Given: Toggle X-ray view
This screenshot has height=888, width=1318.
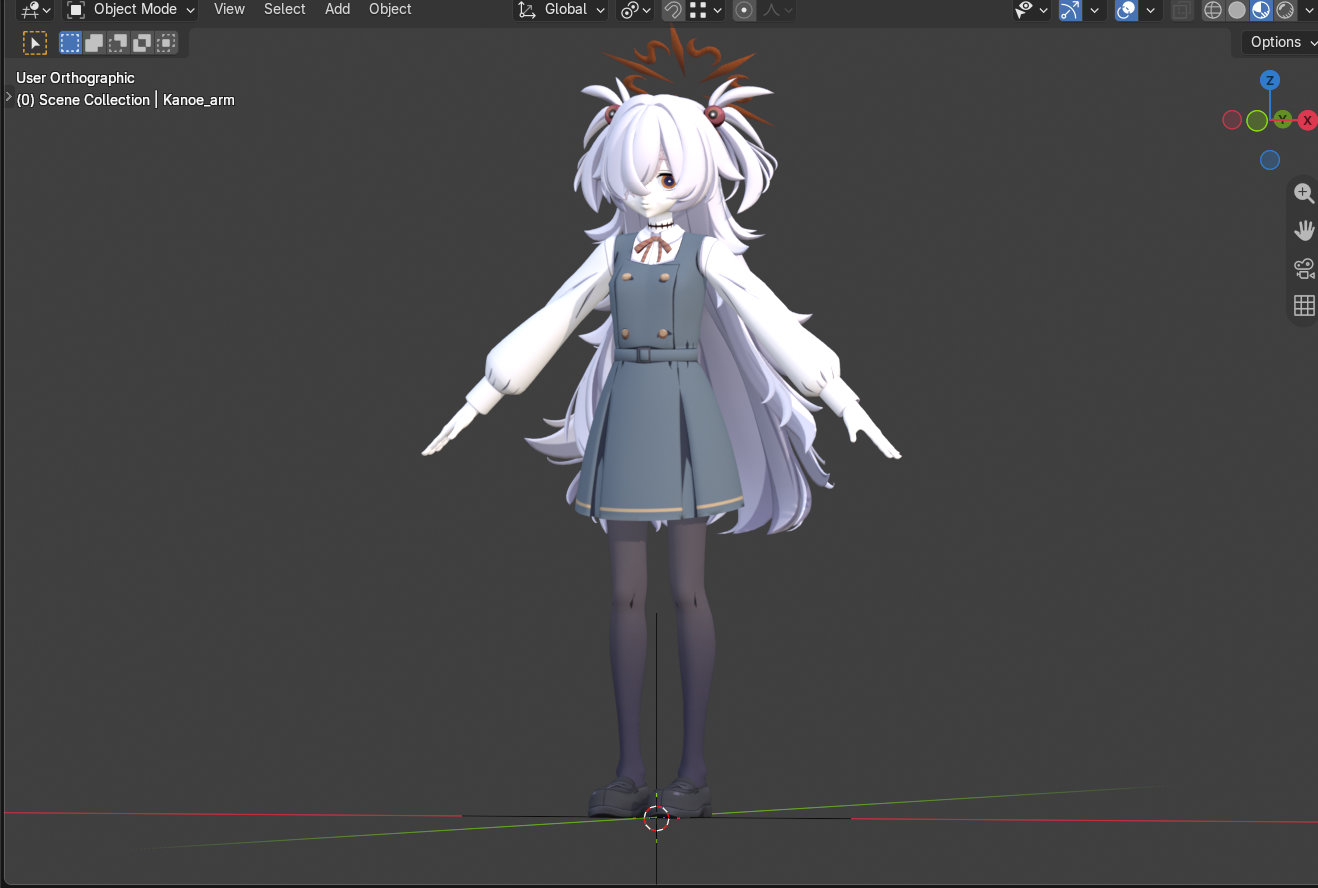Looking at the screenshot, I should pyautogui.click(x=1181, y=10).
